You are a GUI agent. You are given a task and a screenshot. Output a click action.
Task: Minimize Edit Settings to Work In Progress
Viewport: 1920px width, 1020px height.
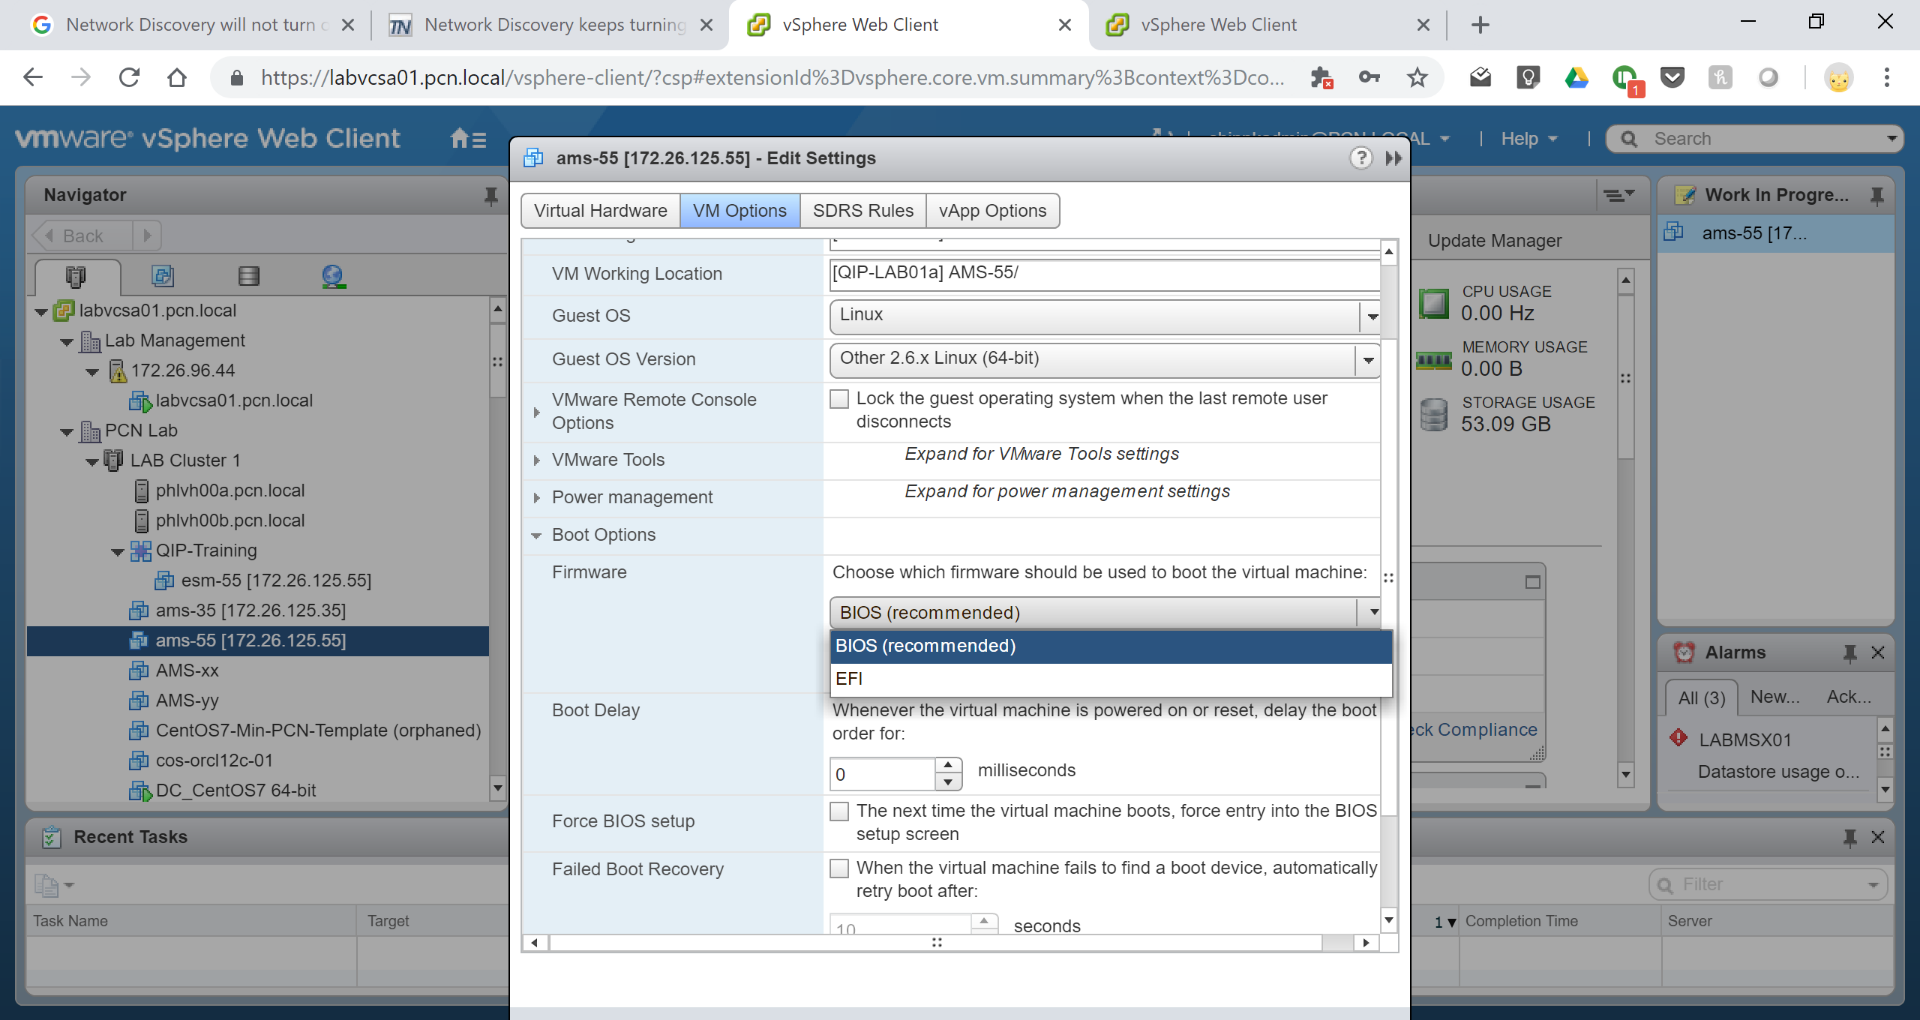(x=1393, y=158)
